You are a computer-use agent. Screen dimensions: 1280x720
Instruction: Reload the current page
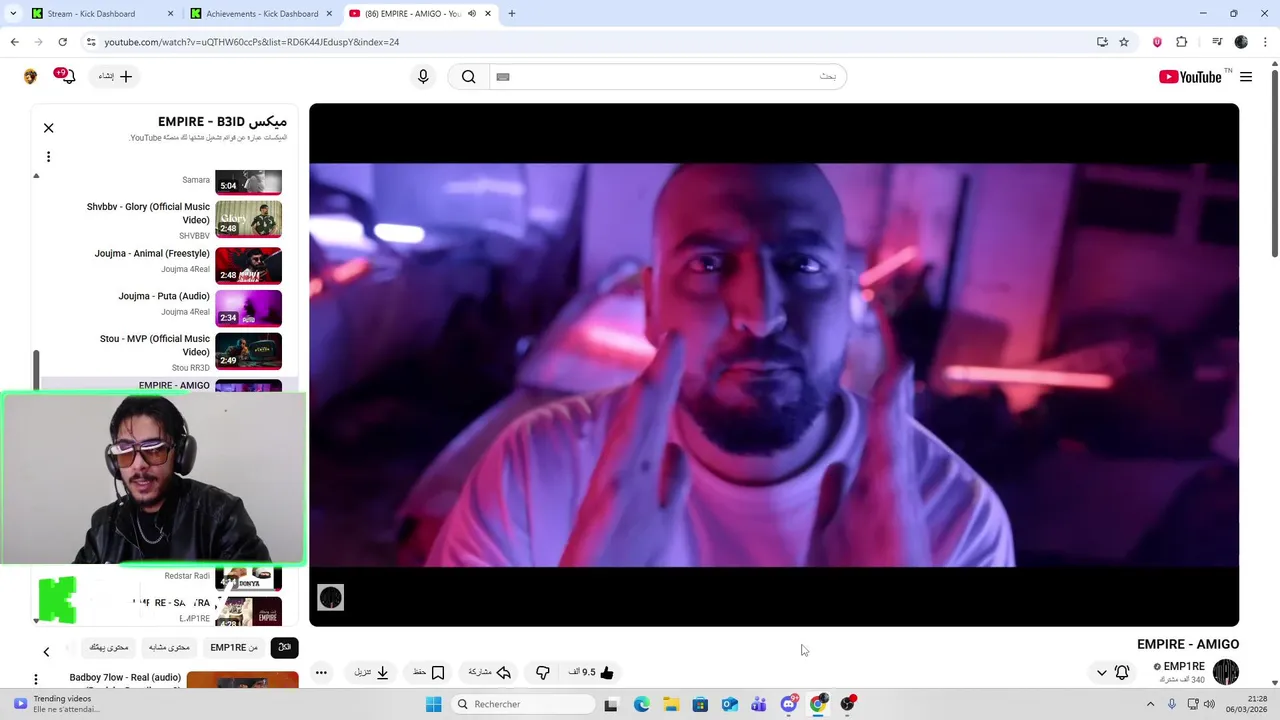click(62, 42)
